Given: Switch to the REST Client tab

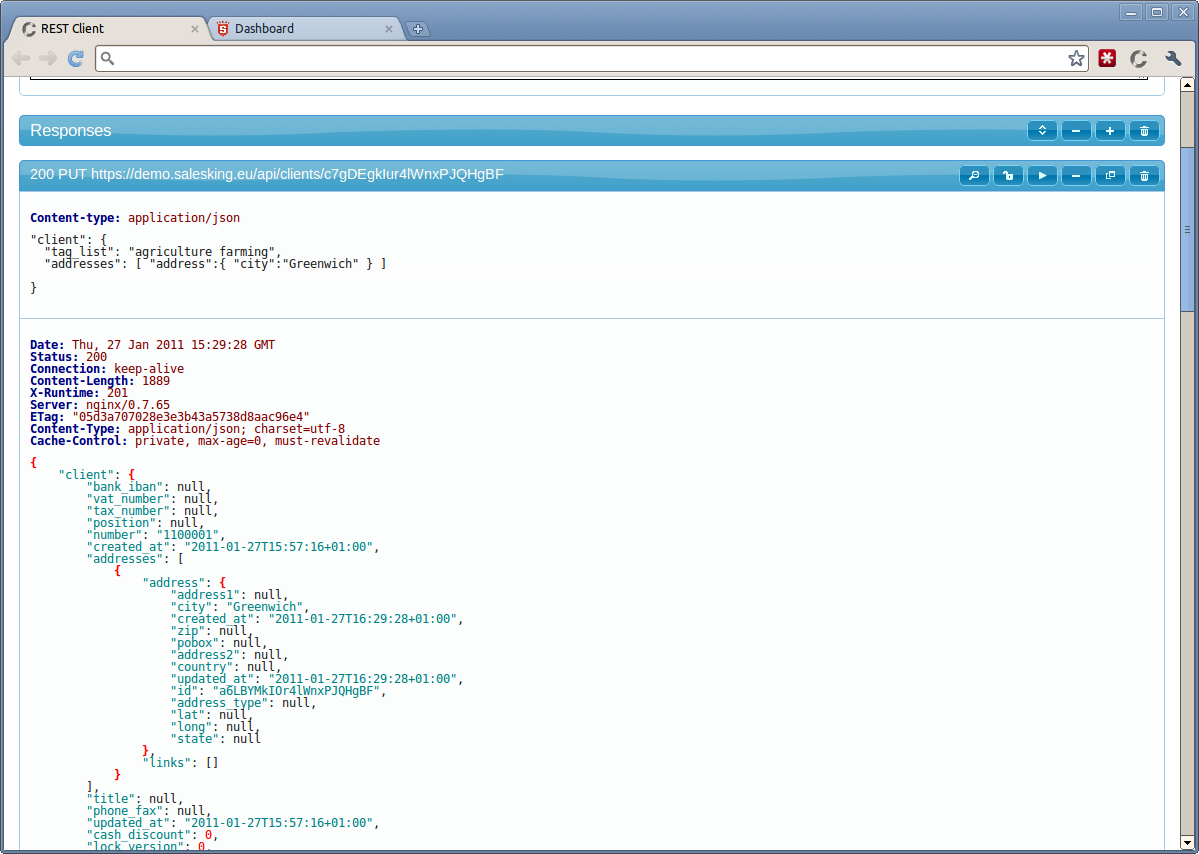Looking at the screenshot, I should [x=109, y=29].
